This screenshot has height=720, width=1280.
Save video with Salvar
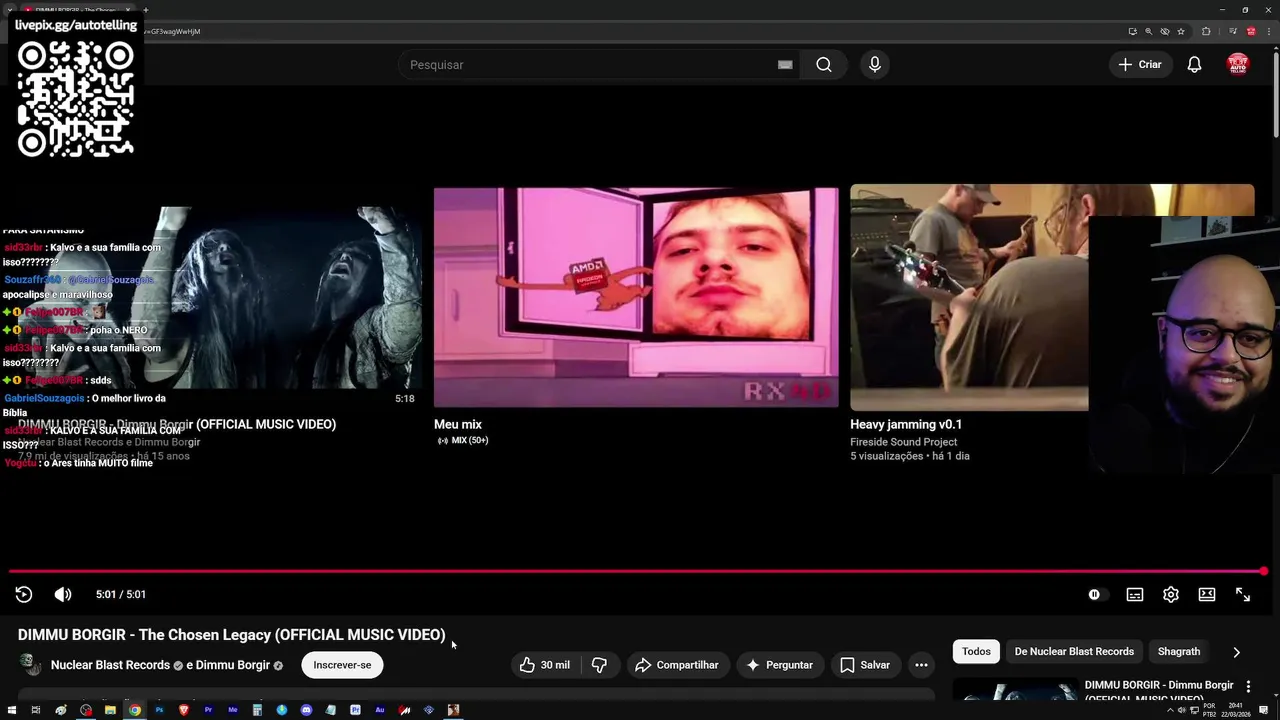[x=865, y=665]
